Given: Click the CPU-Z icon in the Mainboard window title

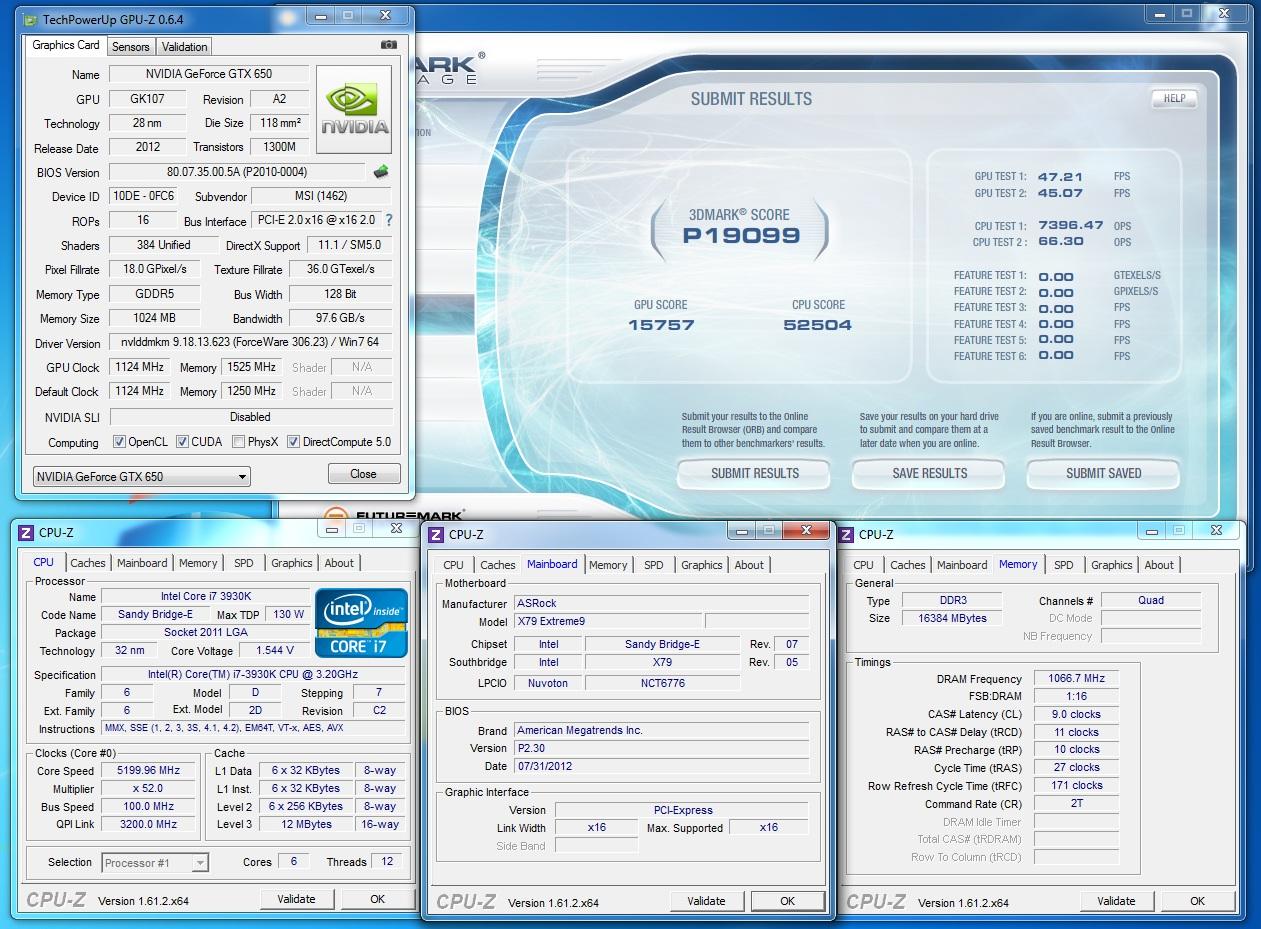Looking at the screenshot, I should click(x=436, y=535).
